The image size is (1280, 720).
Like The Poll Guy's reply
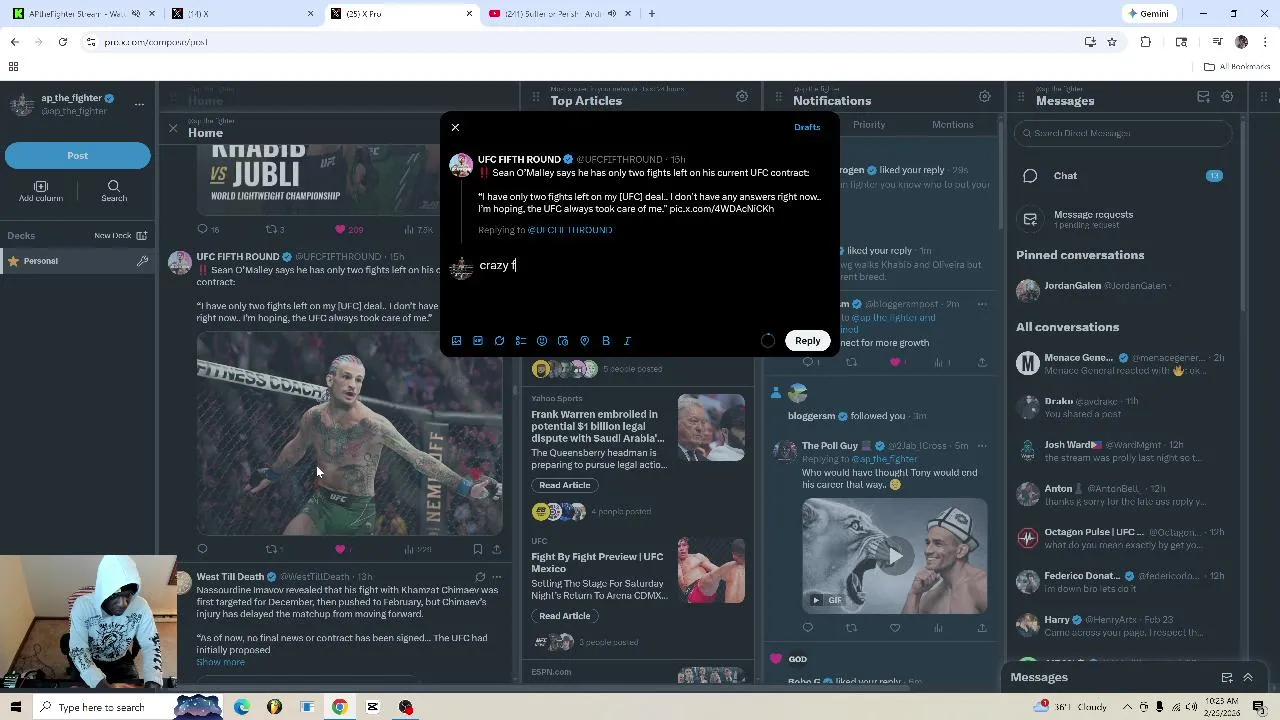pyautogui.click(x=895, y=628)
